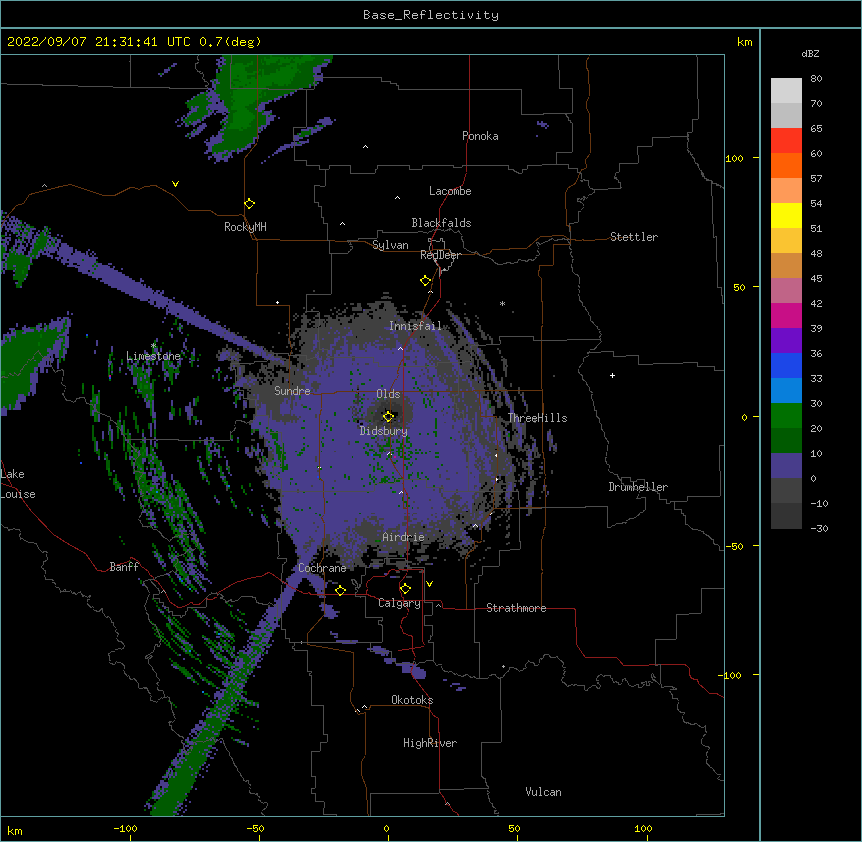Click the Strathmore town label
The height and width of the screenshot is (842, 862).
point(516,608)
